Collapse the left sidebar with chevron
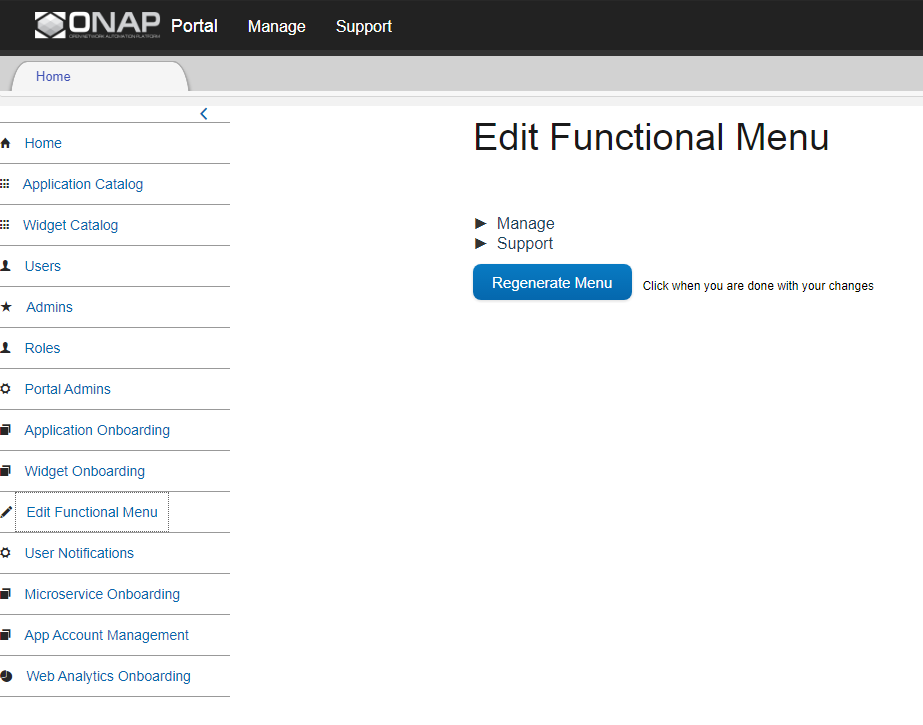This screenshot has height=725, width=923. 204,114
